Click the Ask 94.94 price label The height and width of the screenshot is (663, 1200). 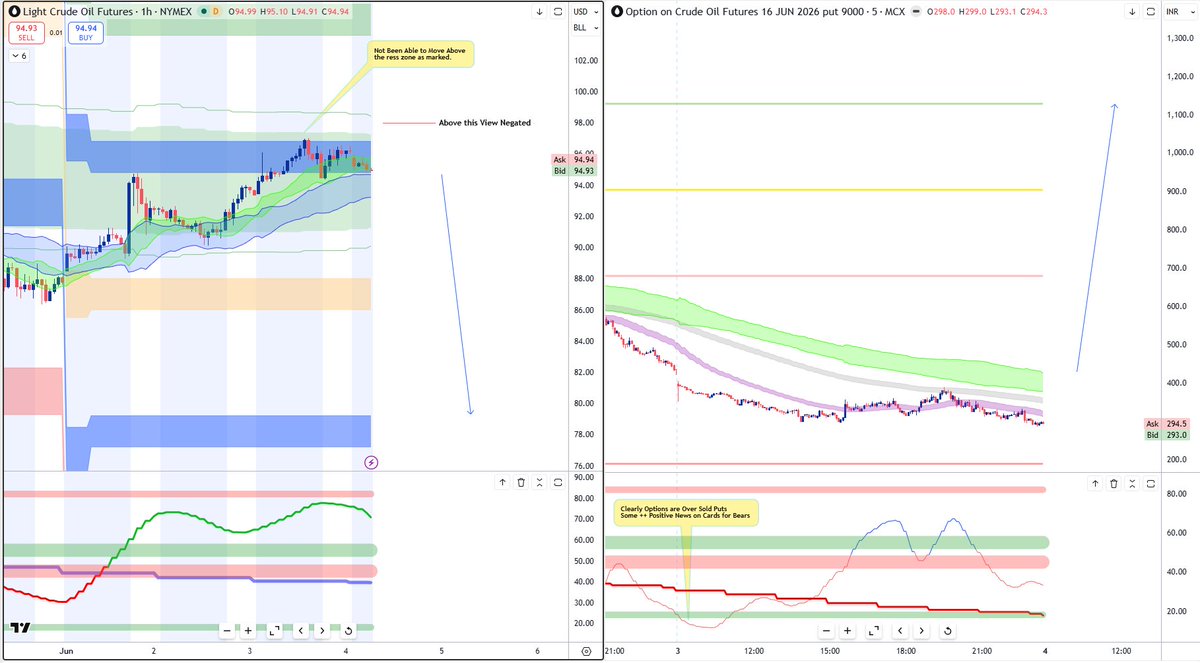click(x=575, y=160)
